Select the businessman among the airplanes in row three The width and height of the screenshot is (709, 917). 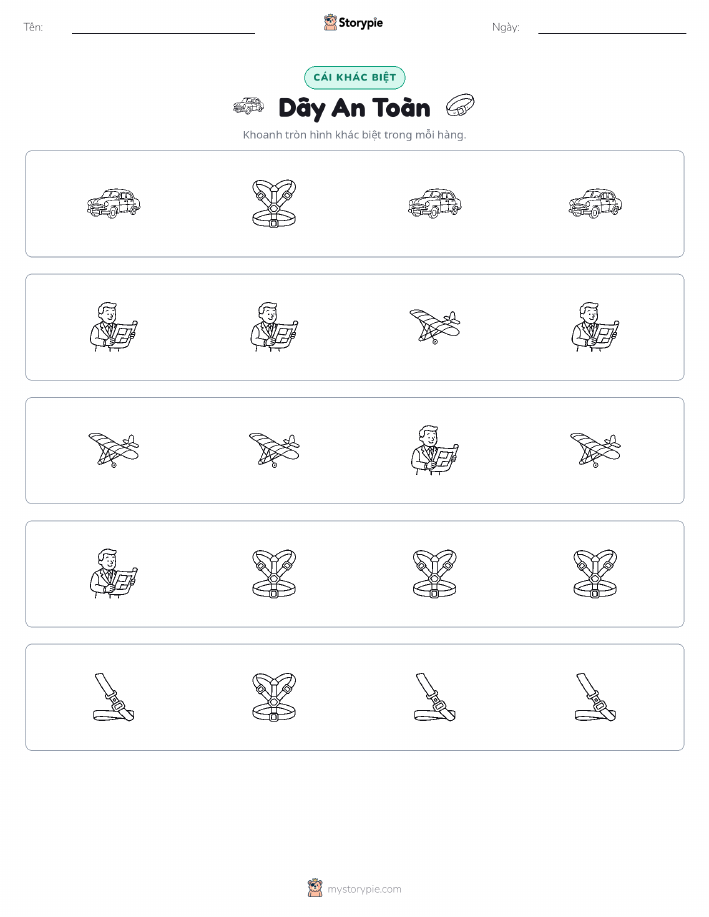(435, 450)
